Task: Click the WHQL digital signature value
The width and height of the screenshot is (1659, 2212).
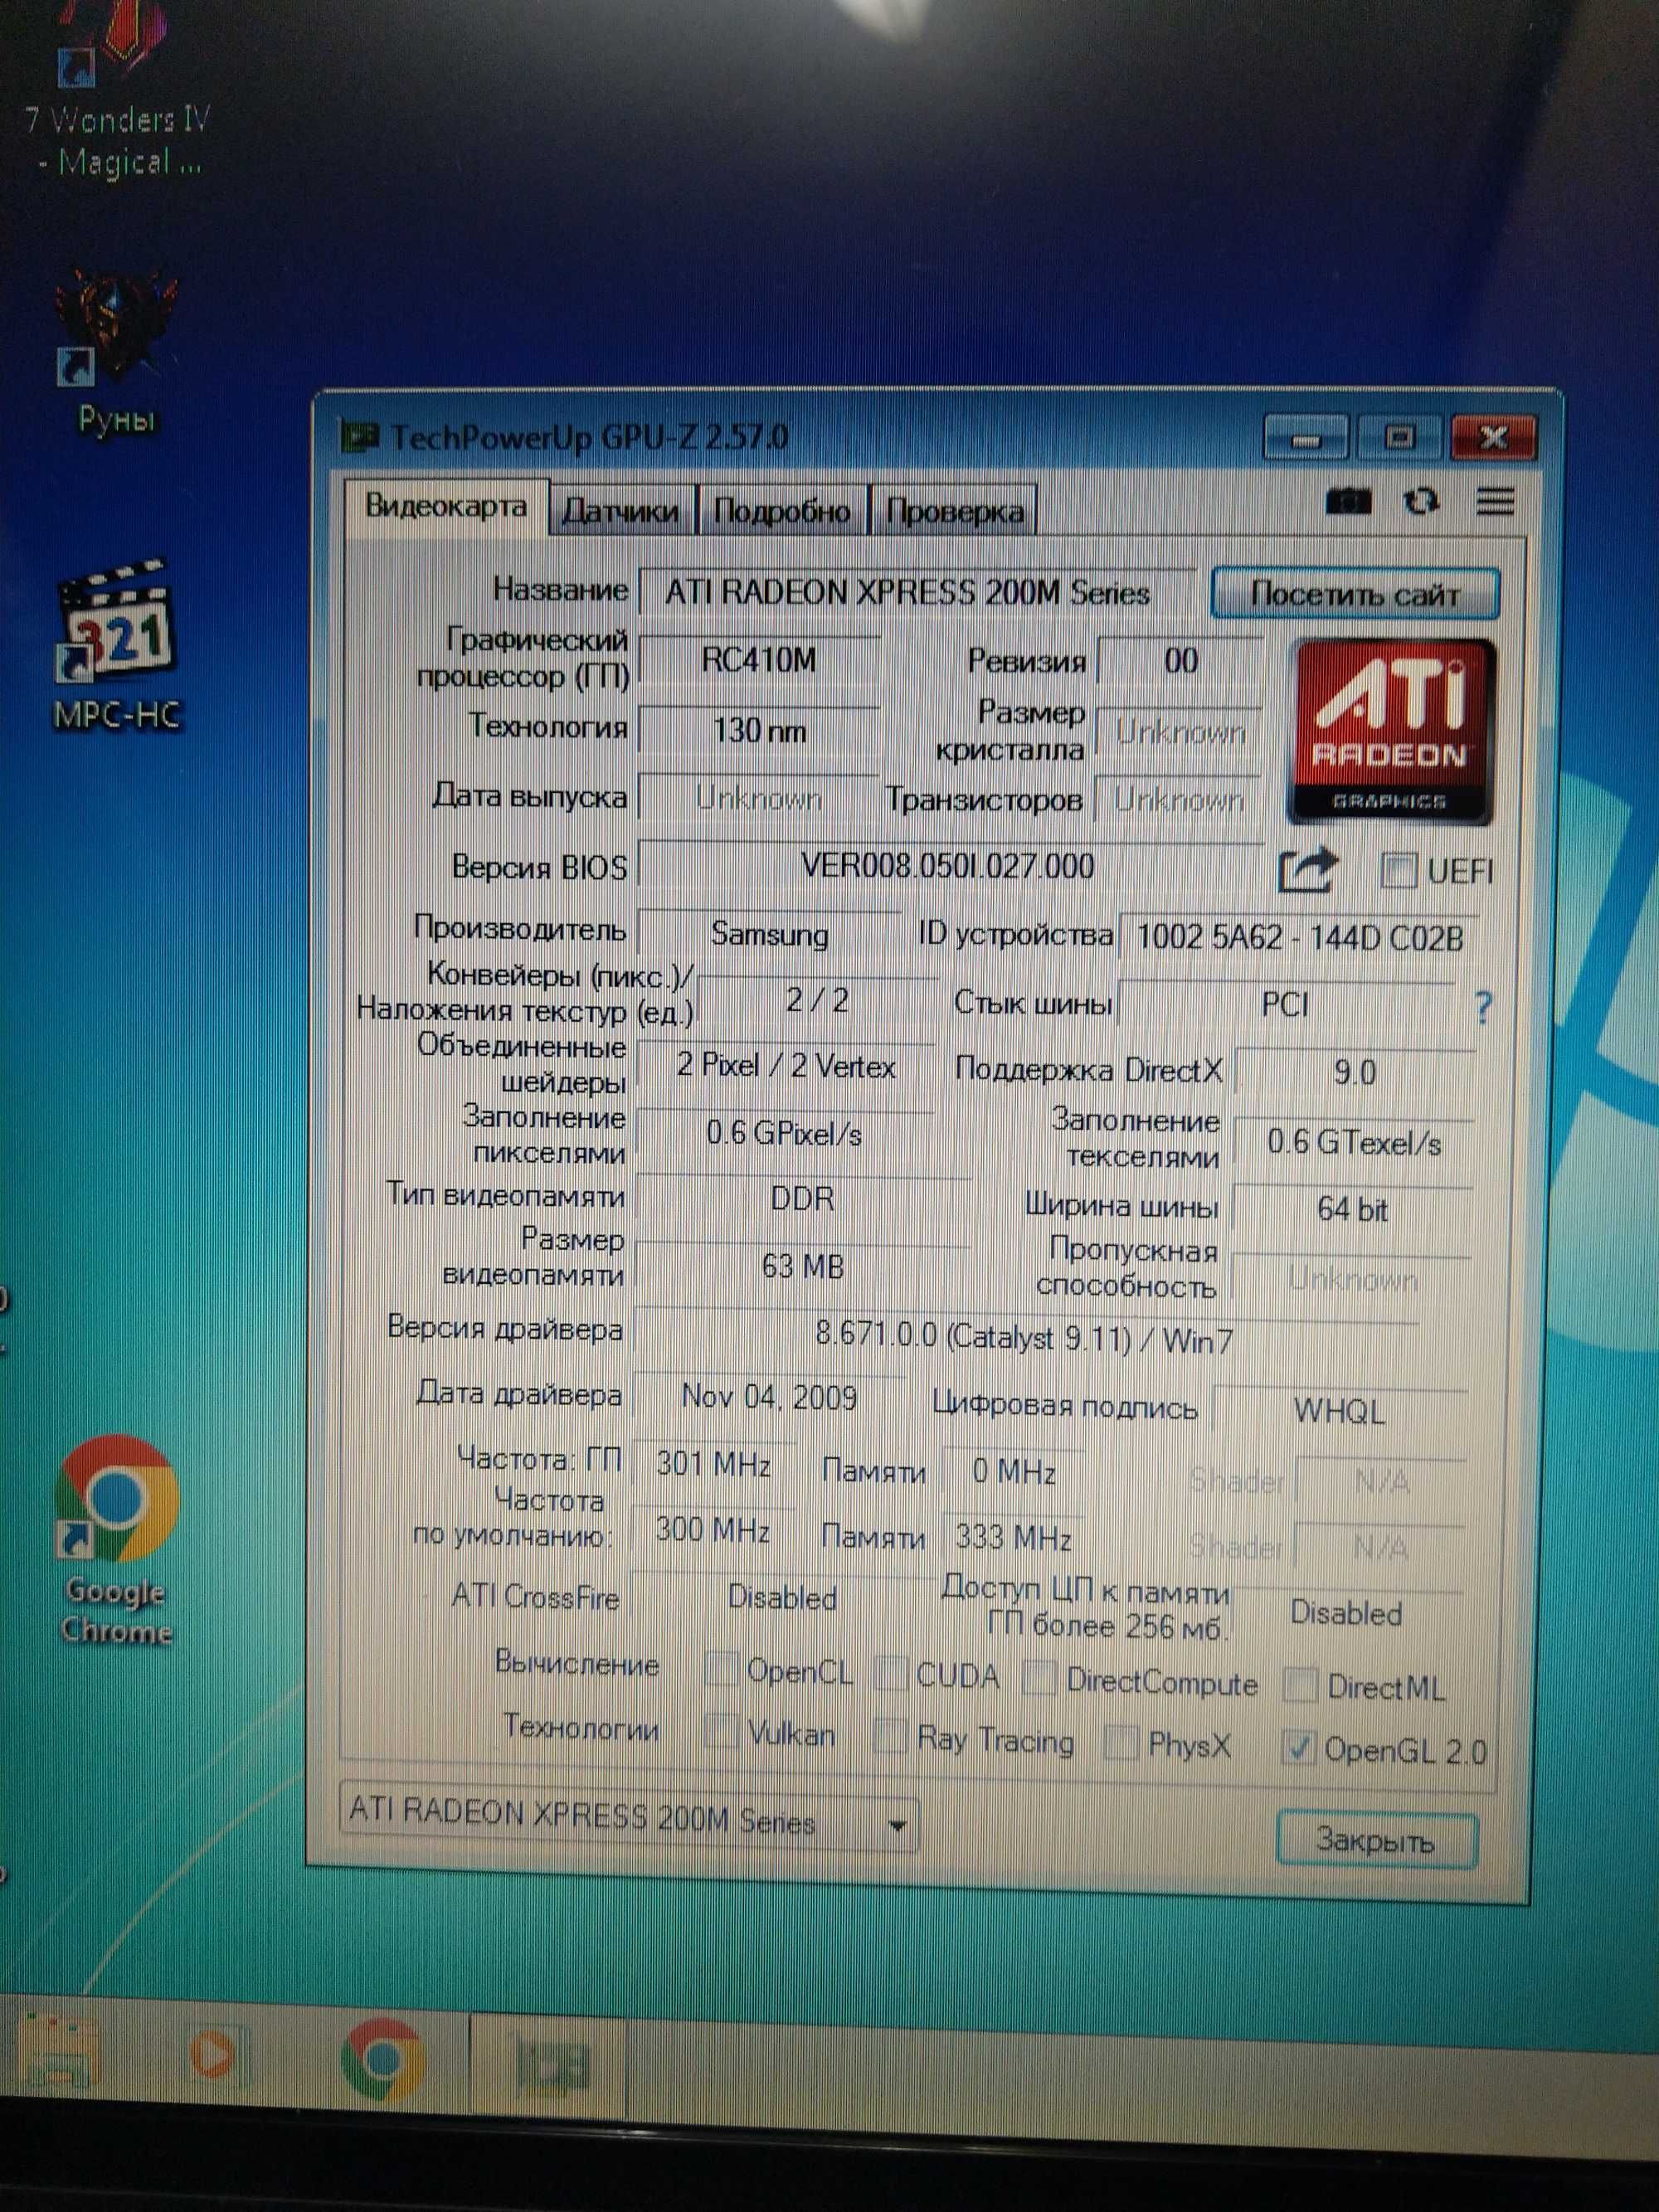Action: (1339, 1411)
